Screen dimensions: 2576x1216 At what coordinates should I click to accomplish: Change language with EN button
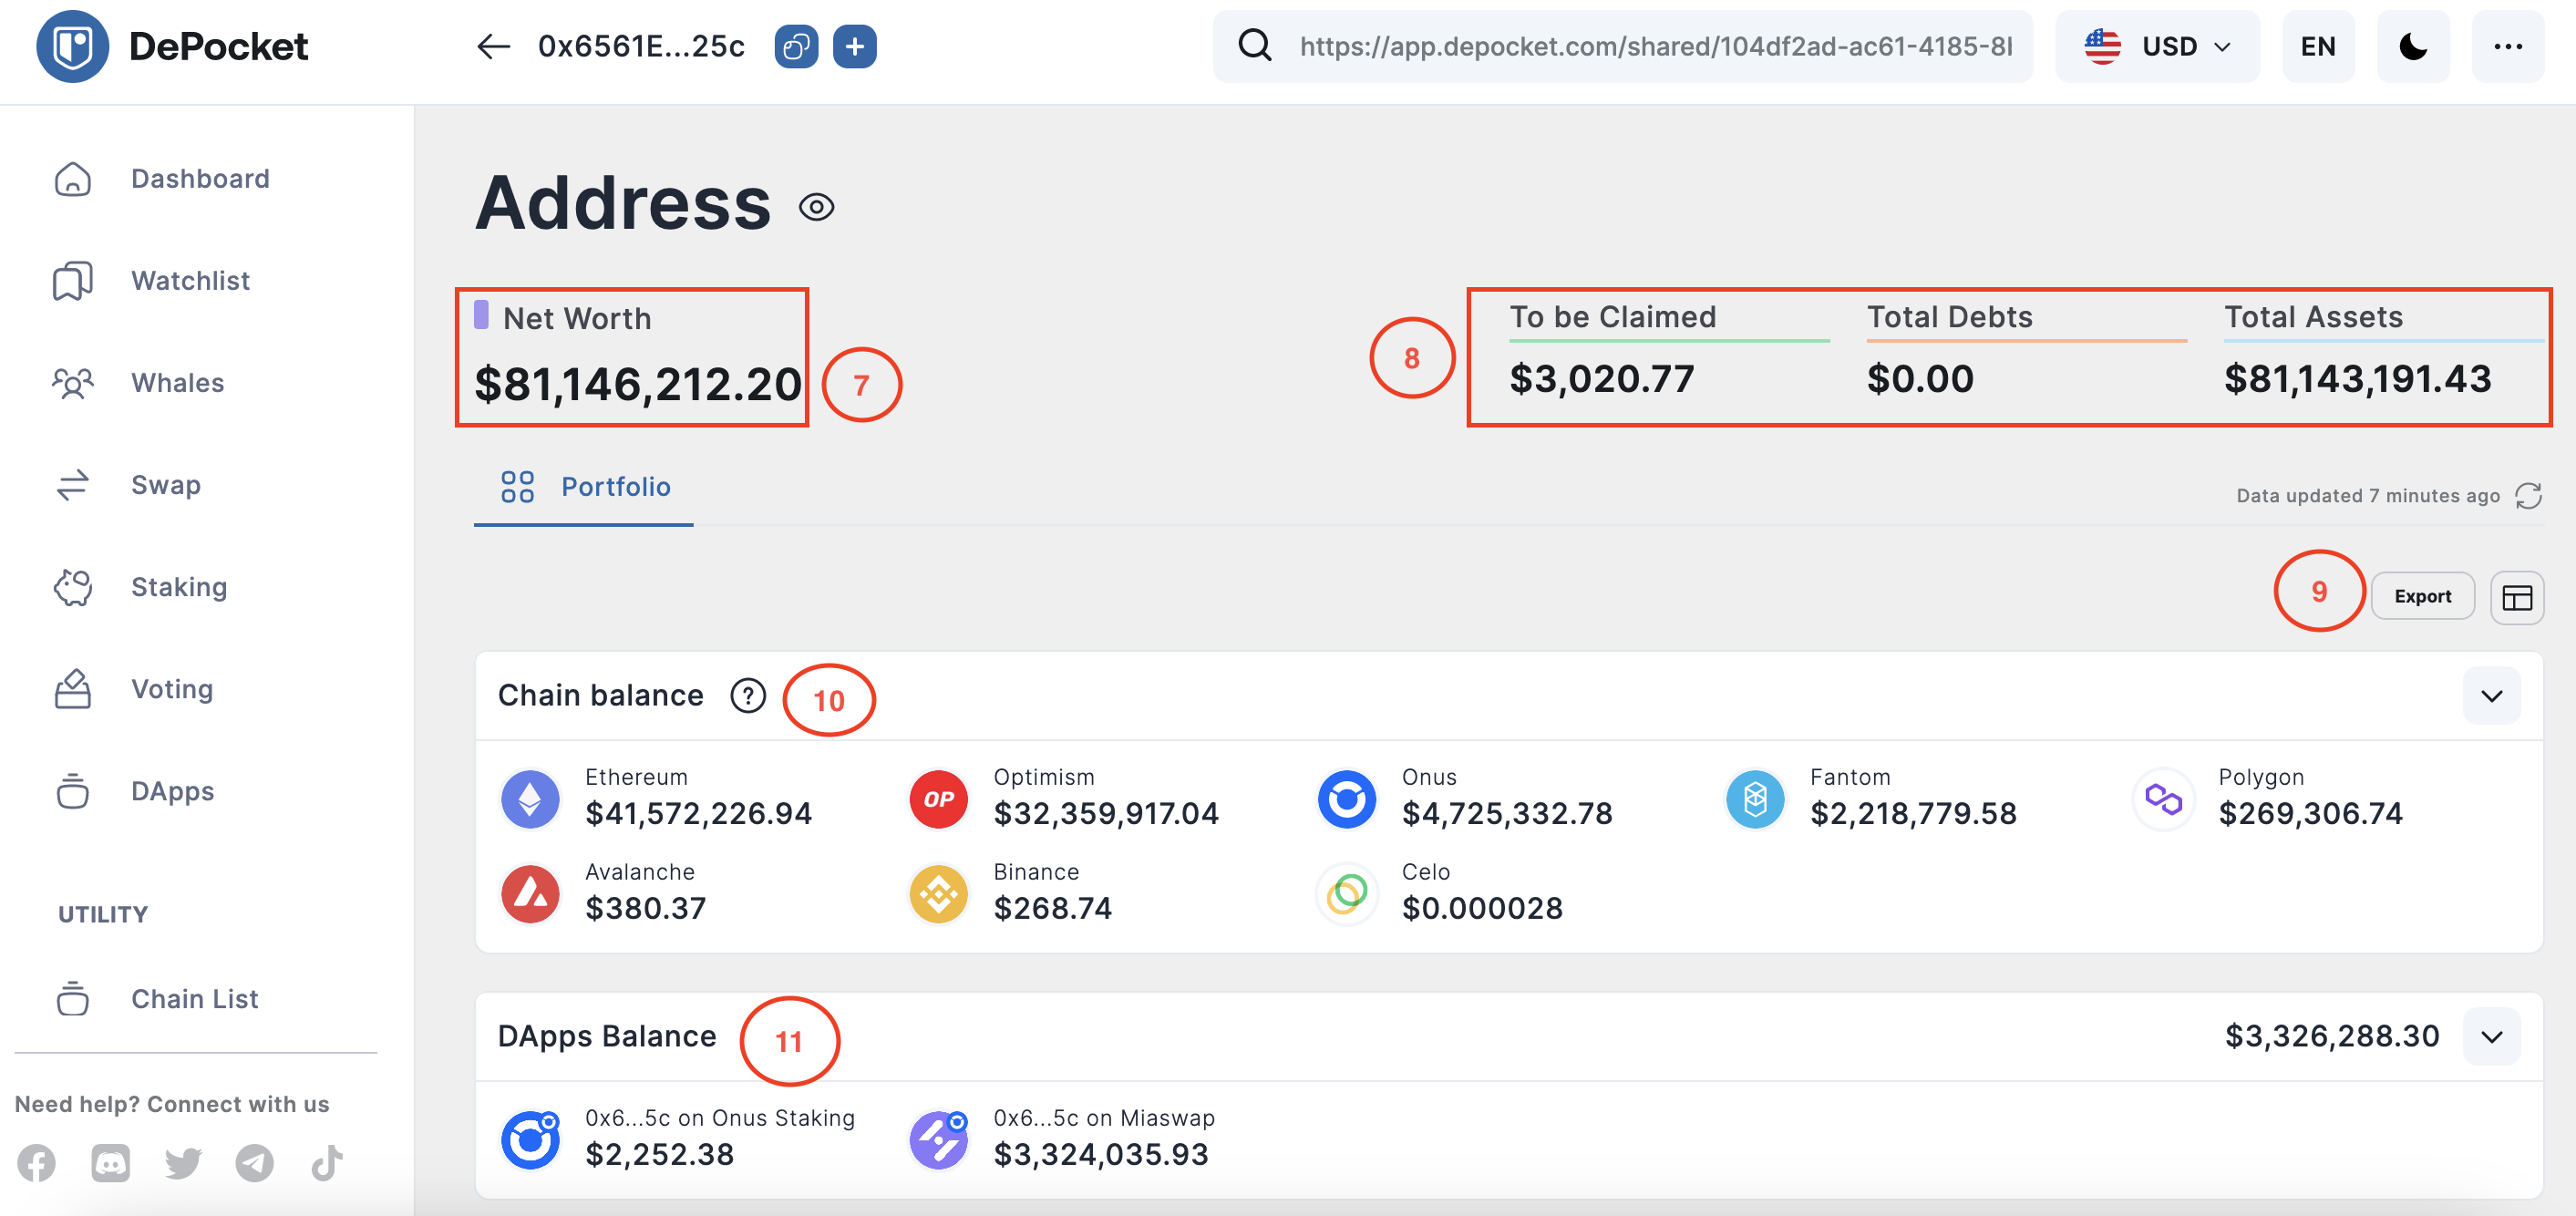coord(2318,46)
